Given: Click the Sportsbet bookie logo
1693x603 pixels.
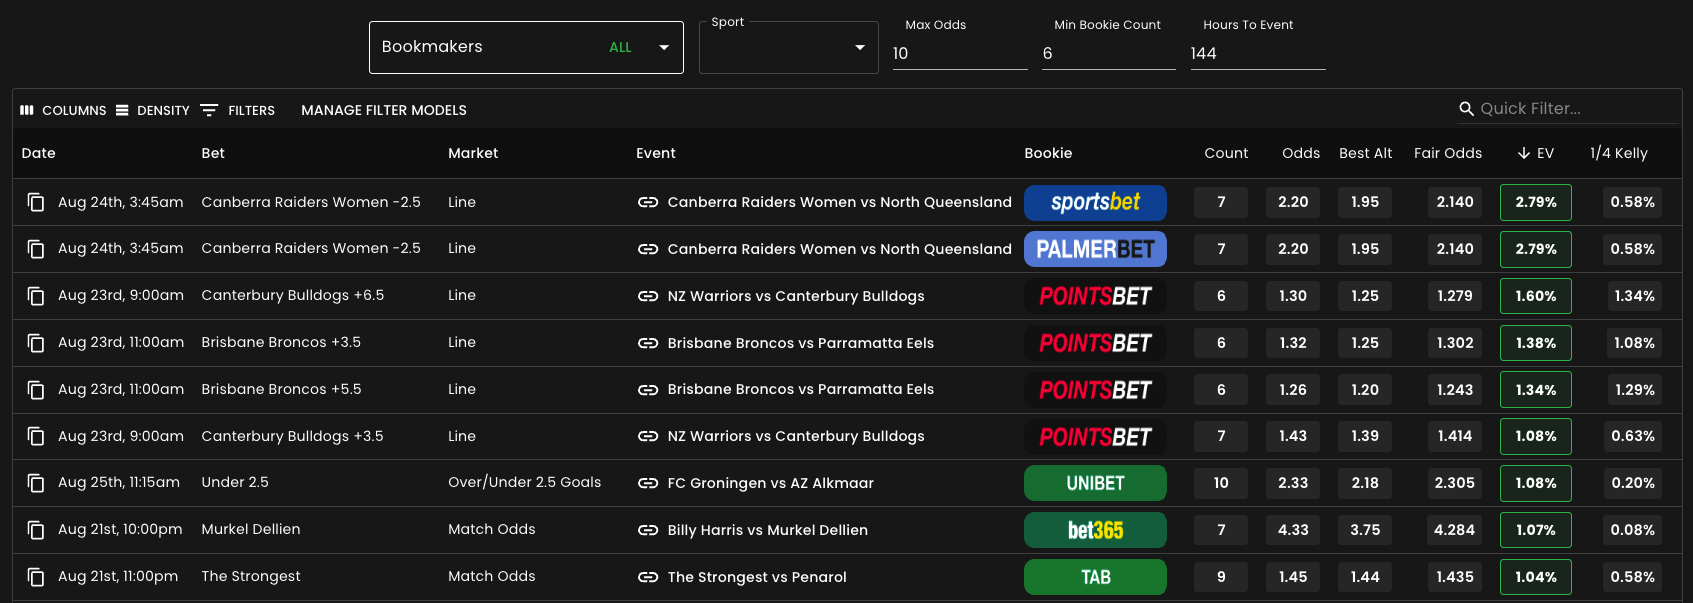Looking at the screenshot, I should 1095,202.
